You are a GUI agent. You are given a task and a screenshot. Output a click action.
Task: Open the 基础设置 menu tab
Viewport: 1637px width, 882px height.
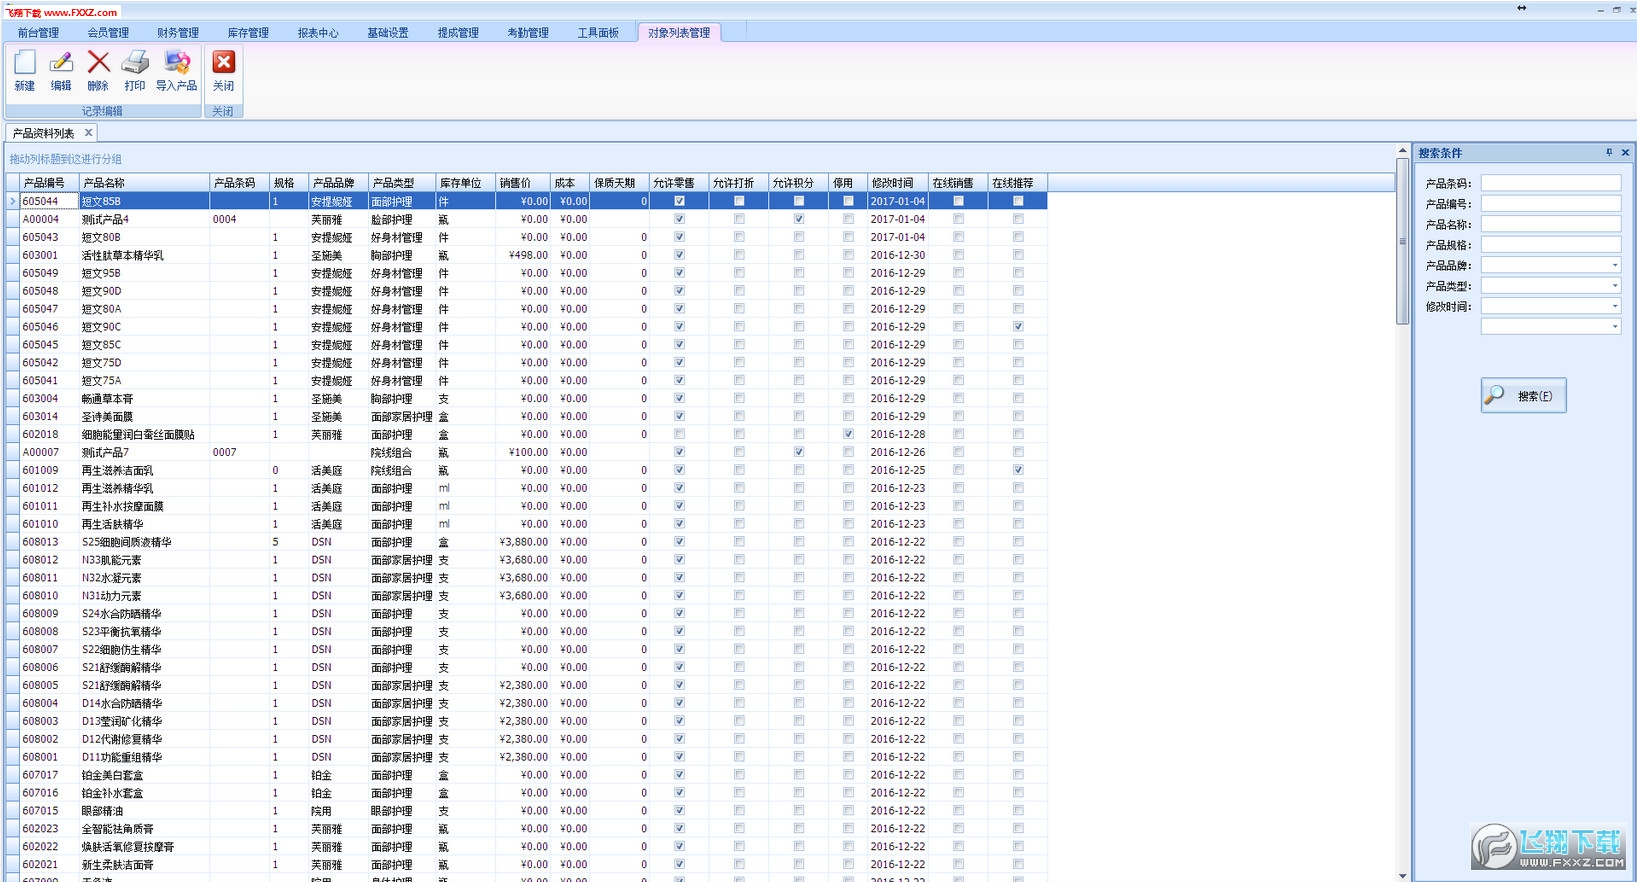[388, 33]
